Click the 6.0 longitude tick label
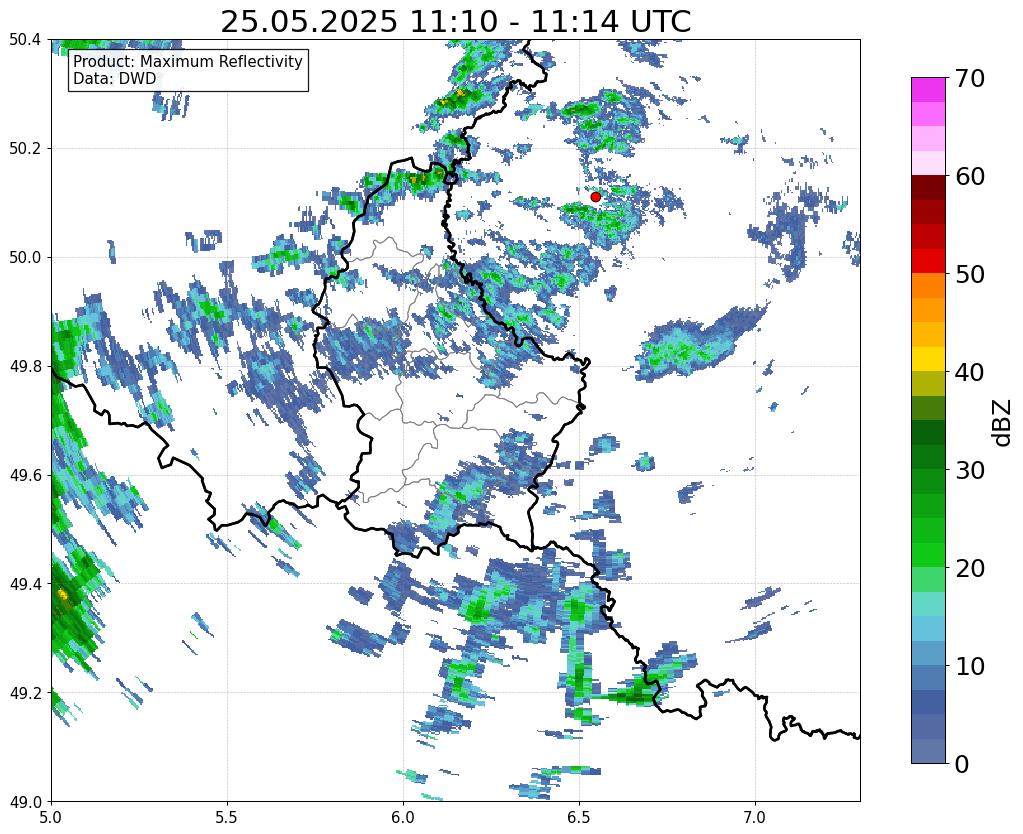The image size is (1023, 834). pos(403,817)
